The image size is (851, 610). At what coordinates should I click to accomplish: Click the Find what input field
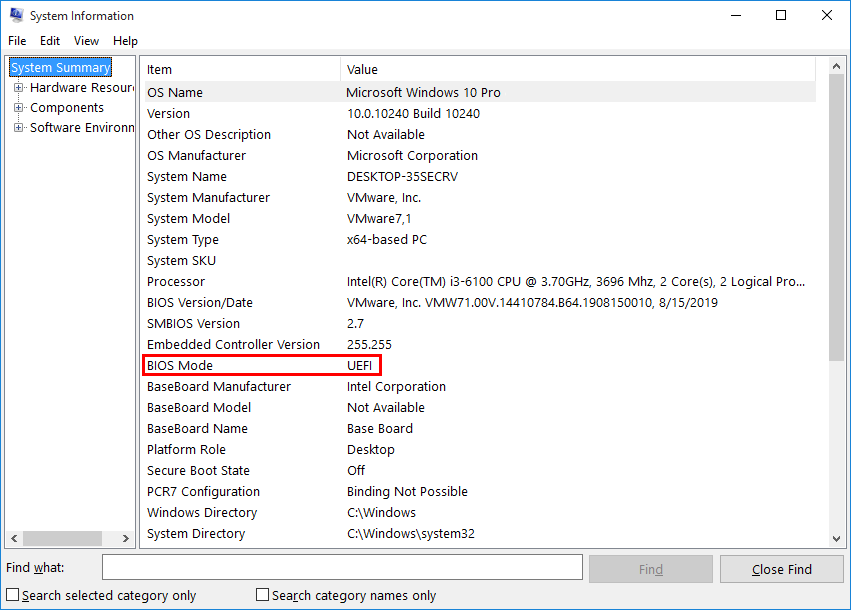pos(342,568)
